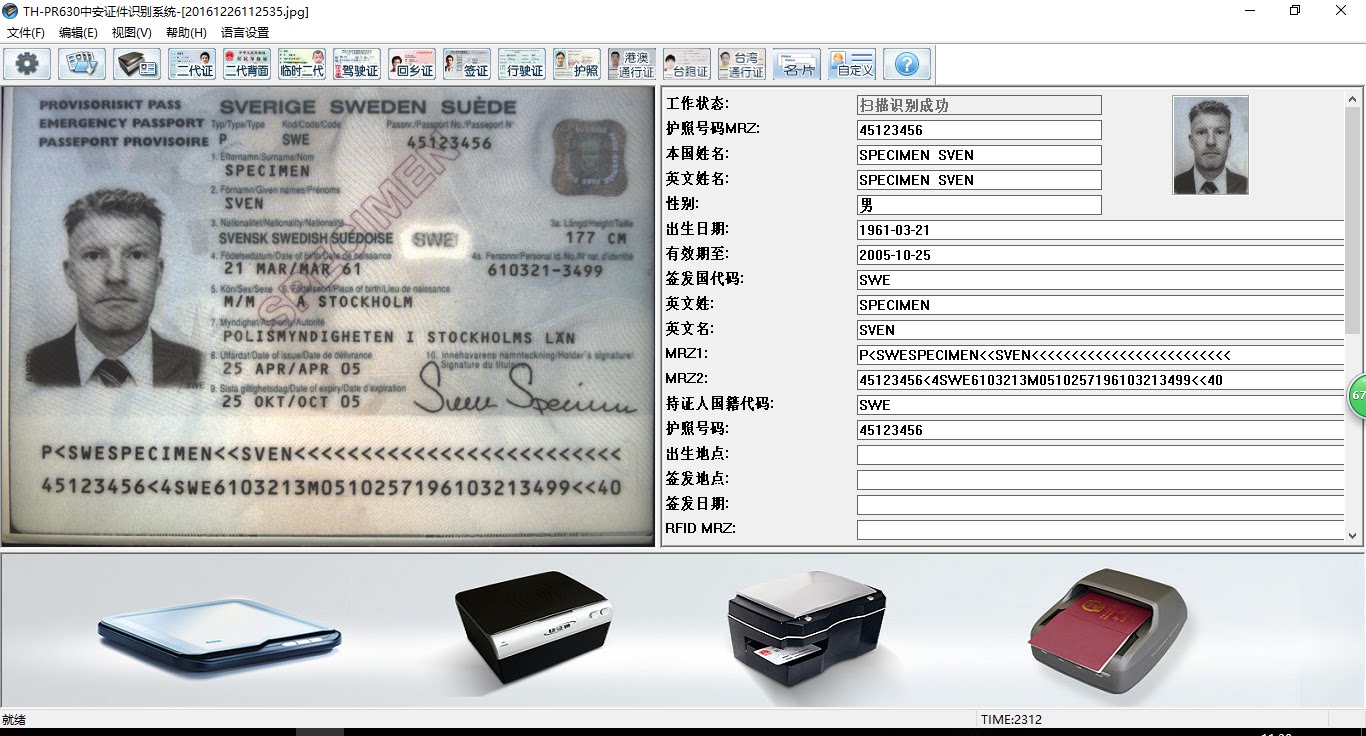Click the 护照号码MRZ field showing 45123456
The image size is (1366, 736).
tap(979, 130)
